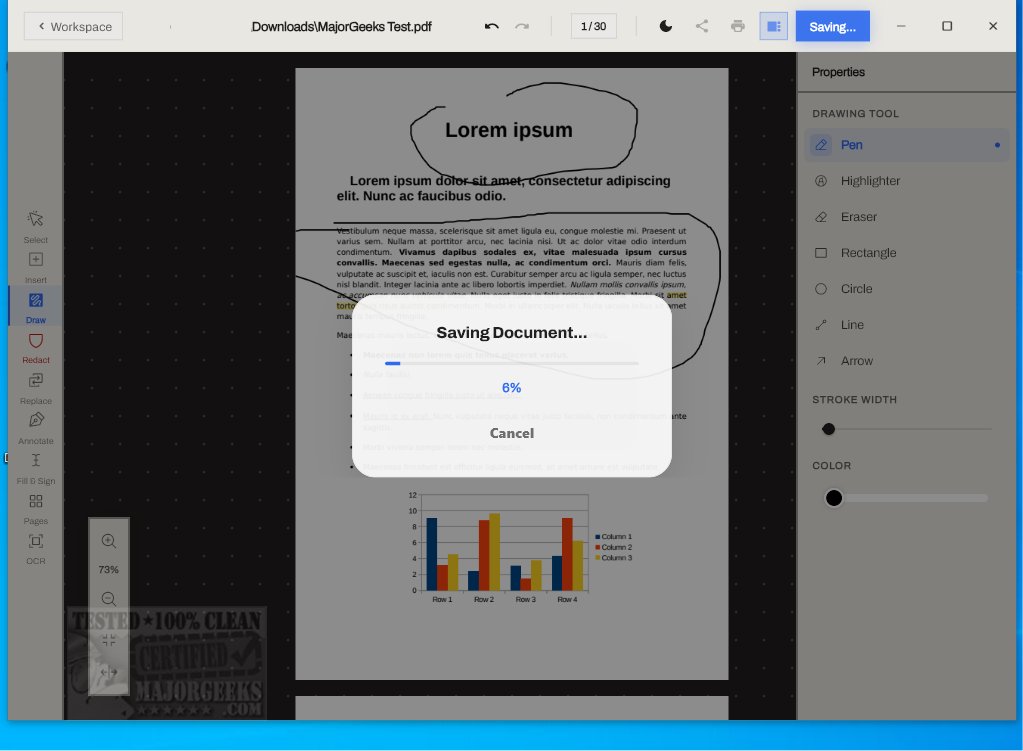This screenshot has width=1023, height=751.
Task: Click the black color slider handle
Action: [834, 498]
